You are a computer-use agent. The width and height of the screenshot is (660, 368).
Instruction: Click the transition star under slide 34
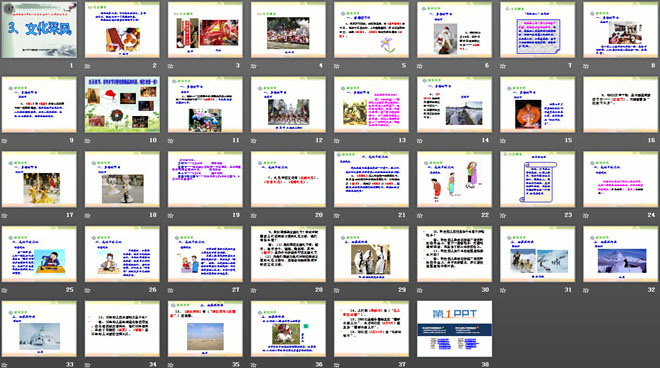click(x=87, y=365)
